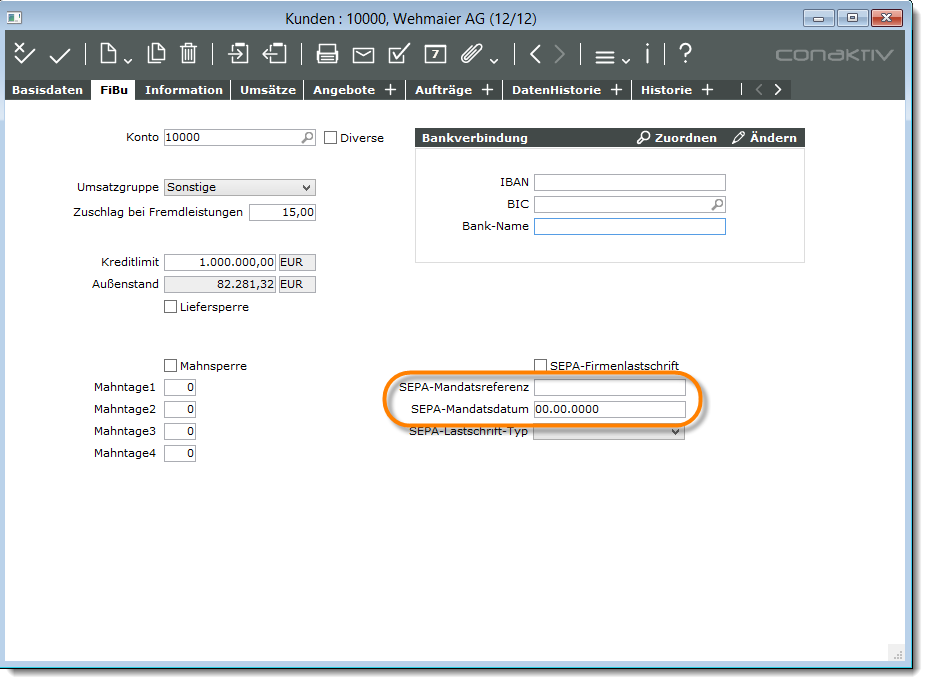Click the duplicate record icon

156,54
